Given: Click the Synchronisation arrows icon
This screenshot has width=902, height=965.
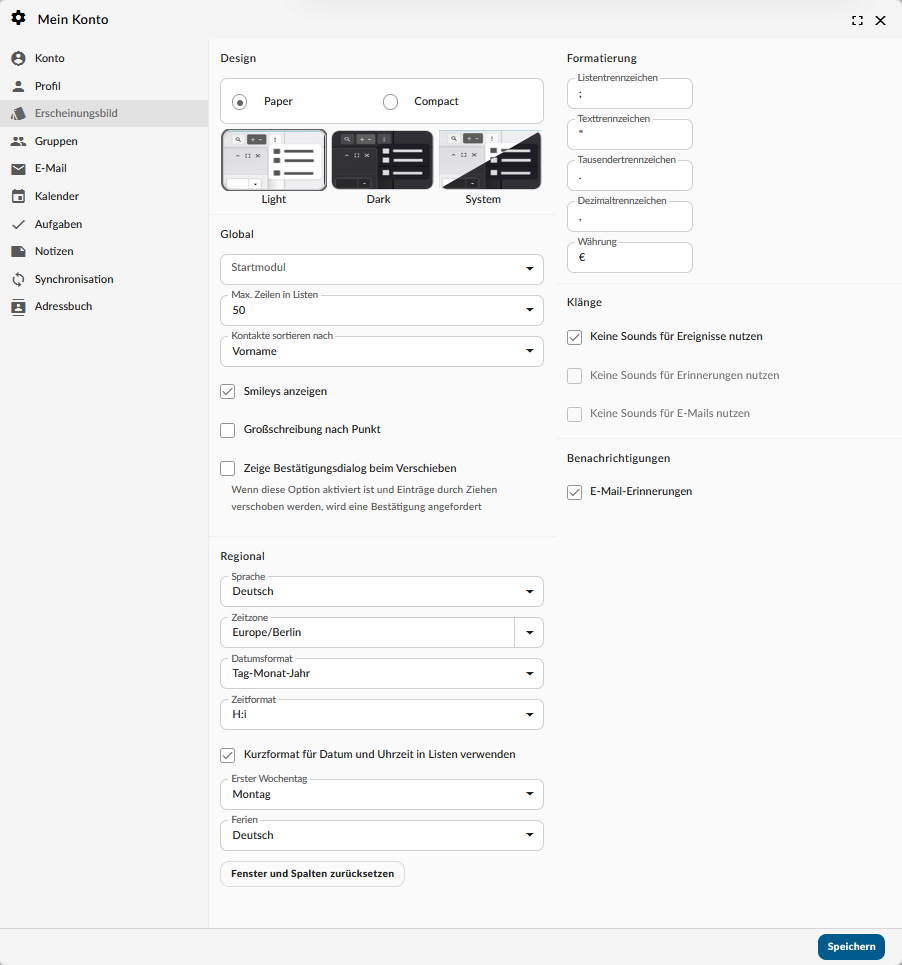Looking at the screenshot, I should (18, 279).
